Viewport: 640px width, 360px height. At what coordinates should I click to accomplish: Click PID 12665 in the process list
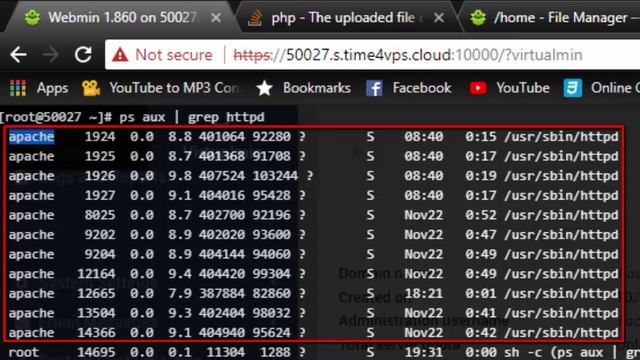[96, 293]
